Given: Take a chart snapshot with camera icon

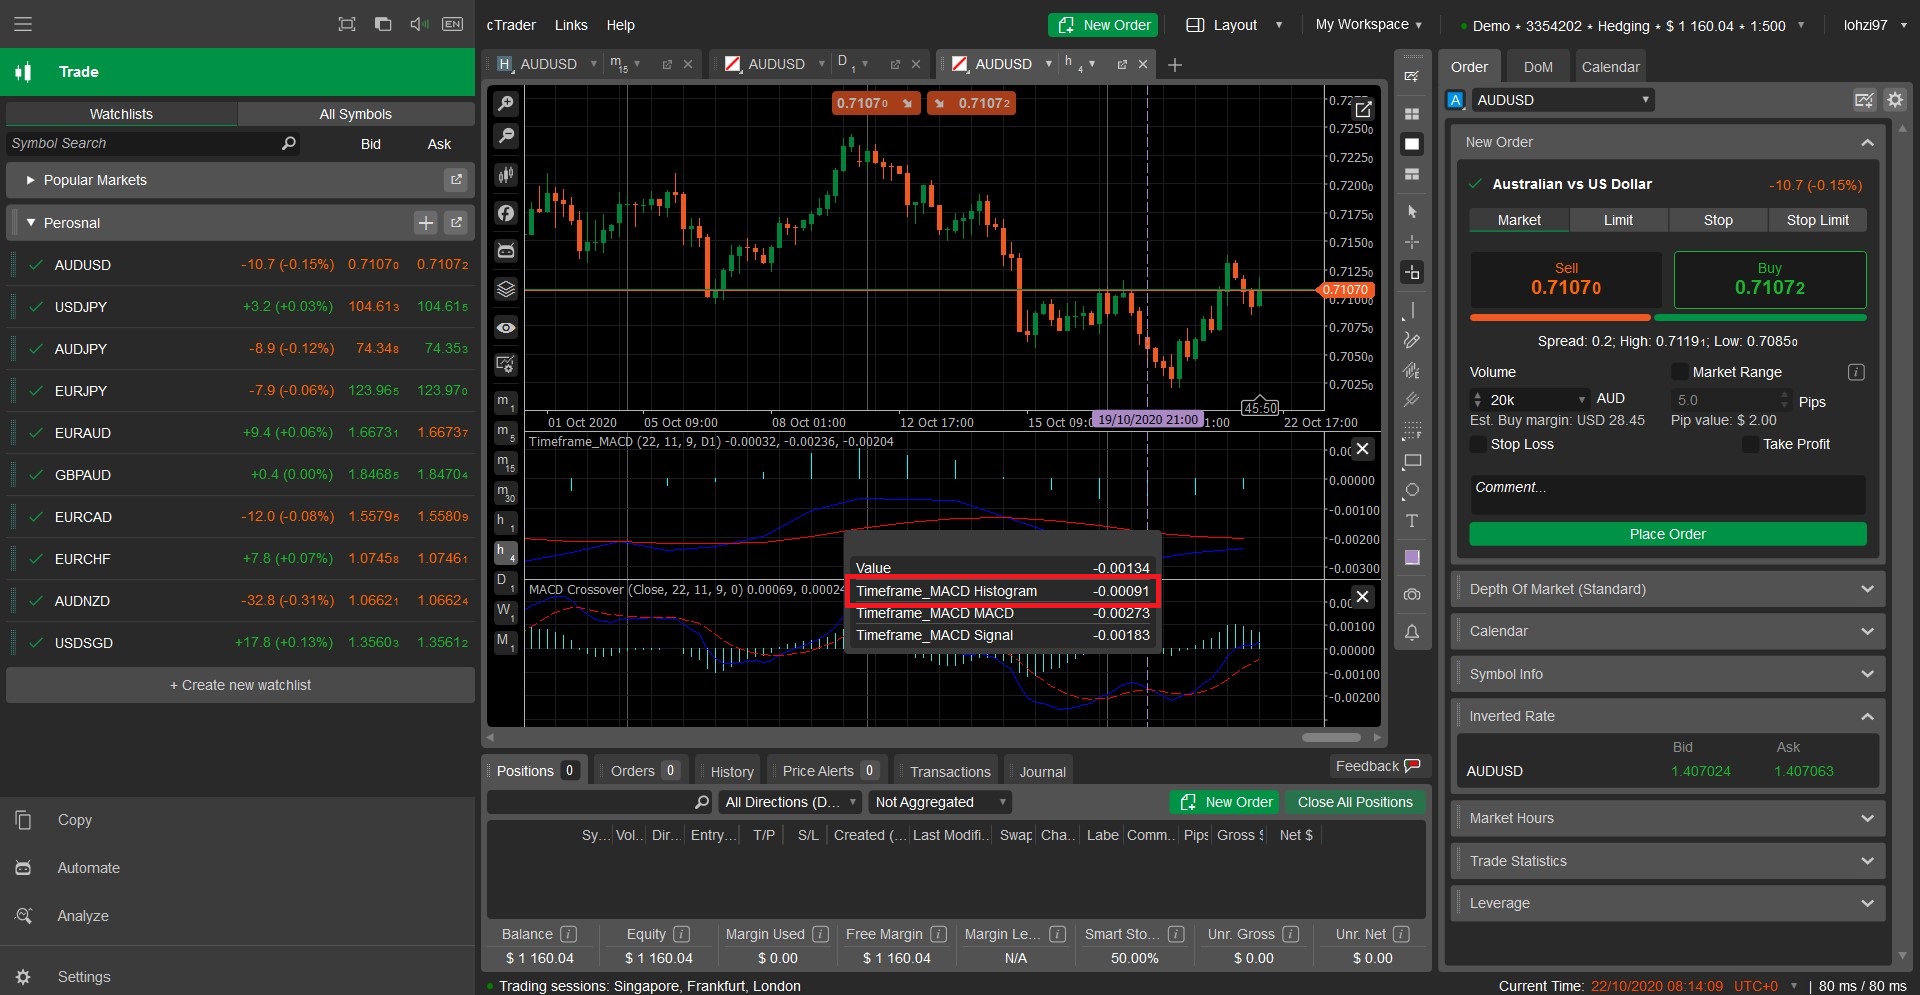Looking at the screenshot, I should 1412,594.
